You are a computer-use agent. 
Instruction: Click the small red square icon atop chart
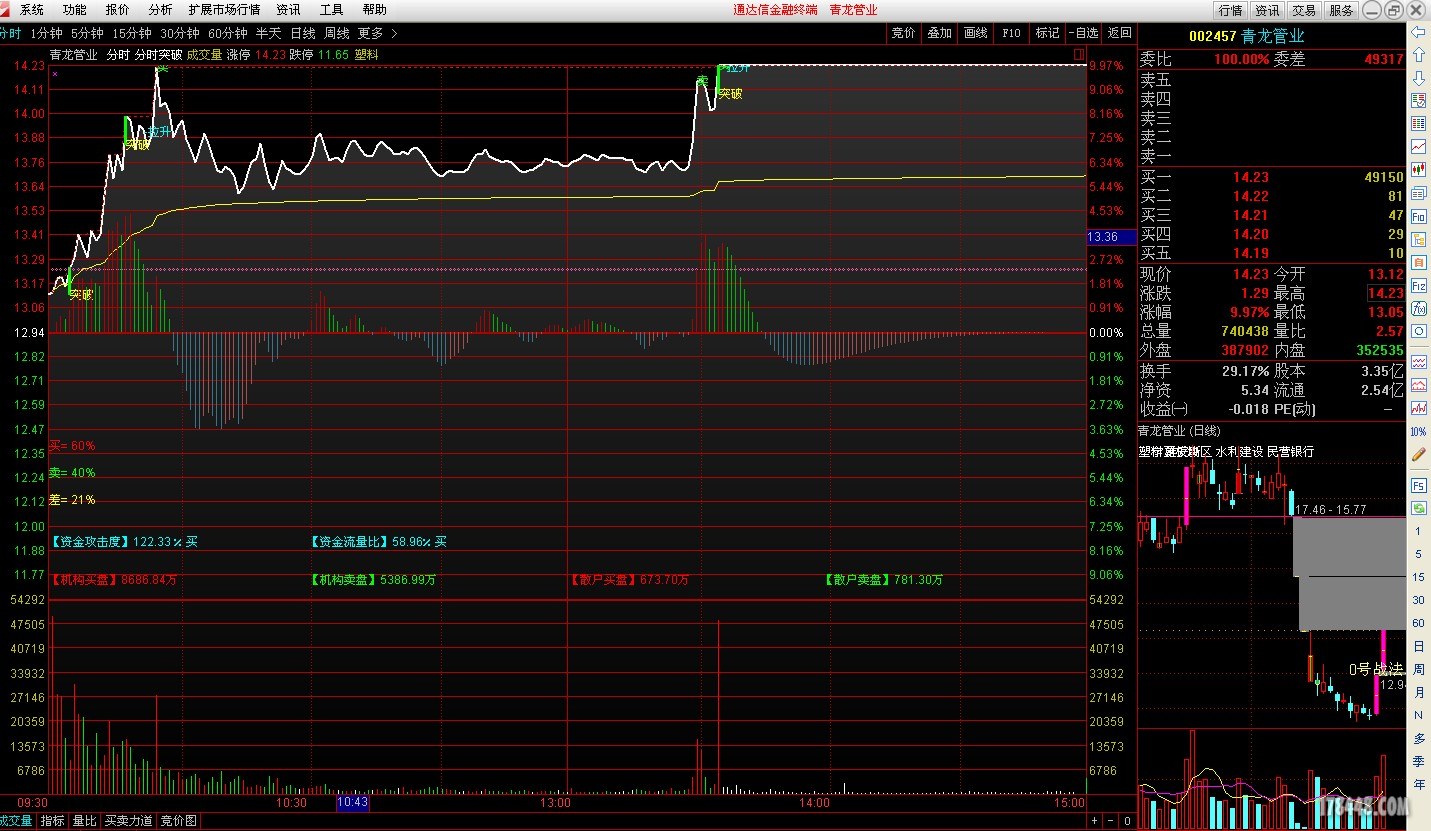1078,53
